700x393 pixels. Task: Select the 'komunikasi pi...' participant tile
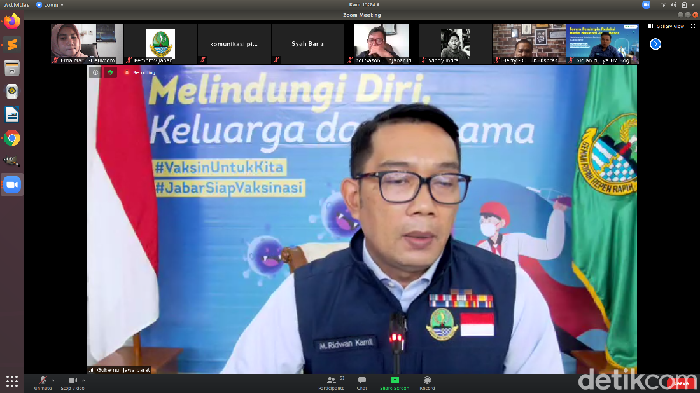(x=234, y=44)
